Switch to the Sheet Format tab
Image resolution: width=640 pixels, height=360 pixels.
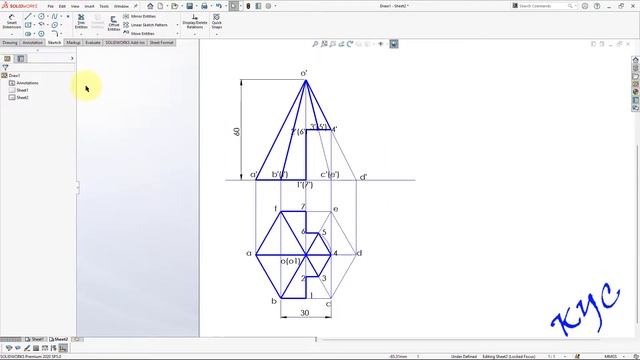coord(162,42)
